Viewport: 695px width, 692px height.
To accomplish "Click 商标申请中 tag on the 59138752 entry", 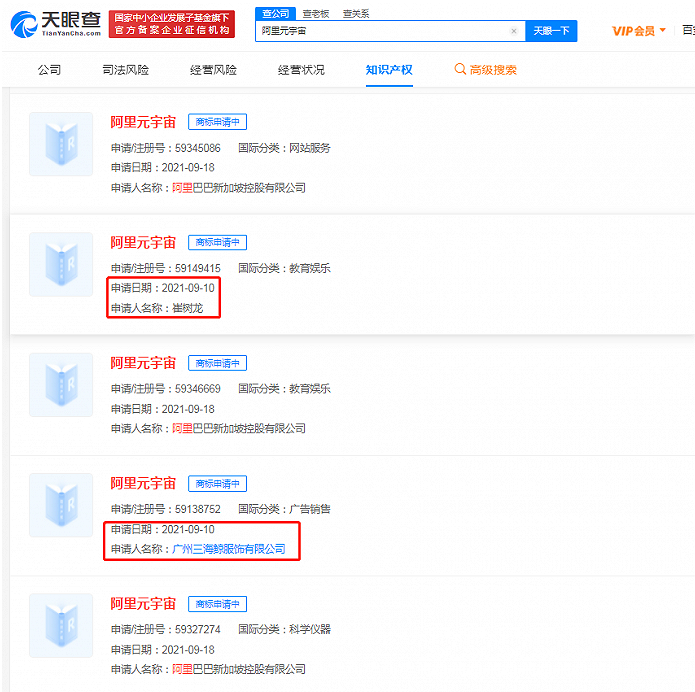I will pos(217,483).
